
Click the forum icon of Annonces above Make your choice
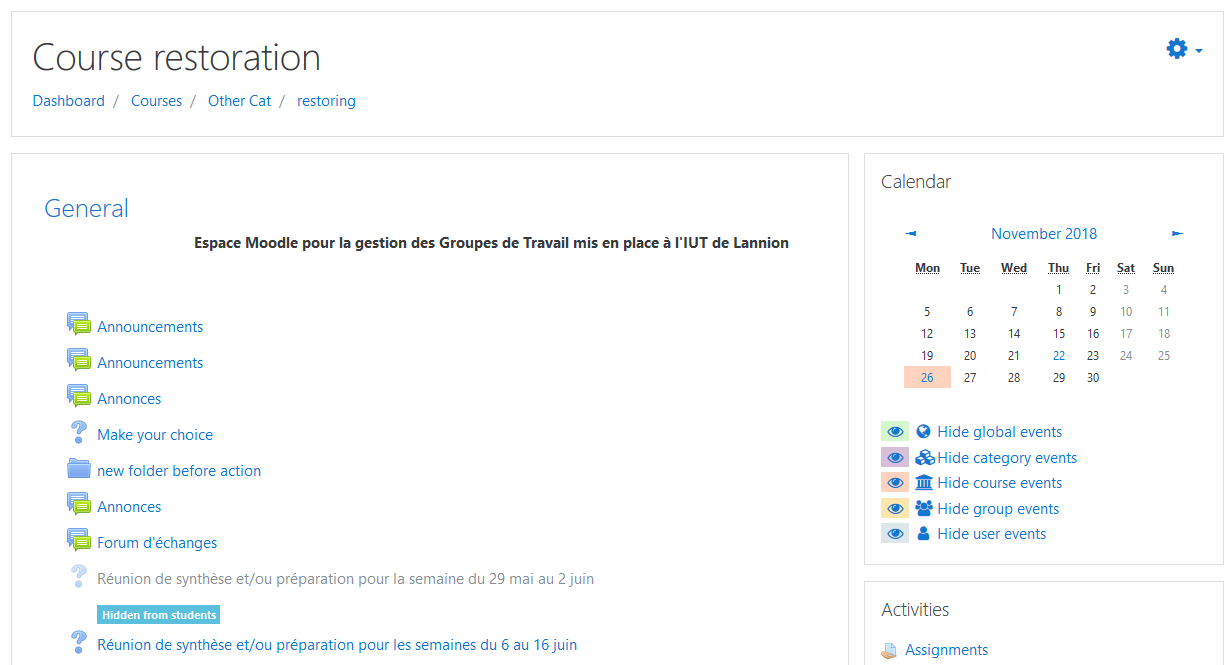point(79,397)
